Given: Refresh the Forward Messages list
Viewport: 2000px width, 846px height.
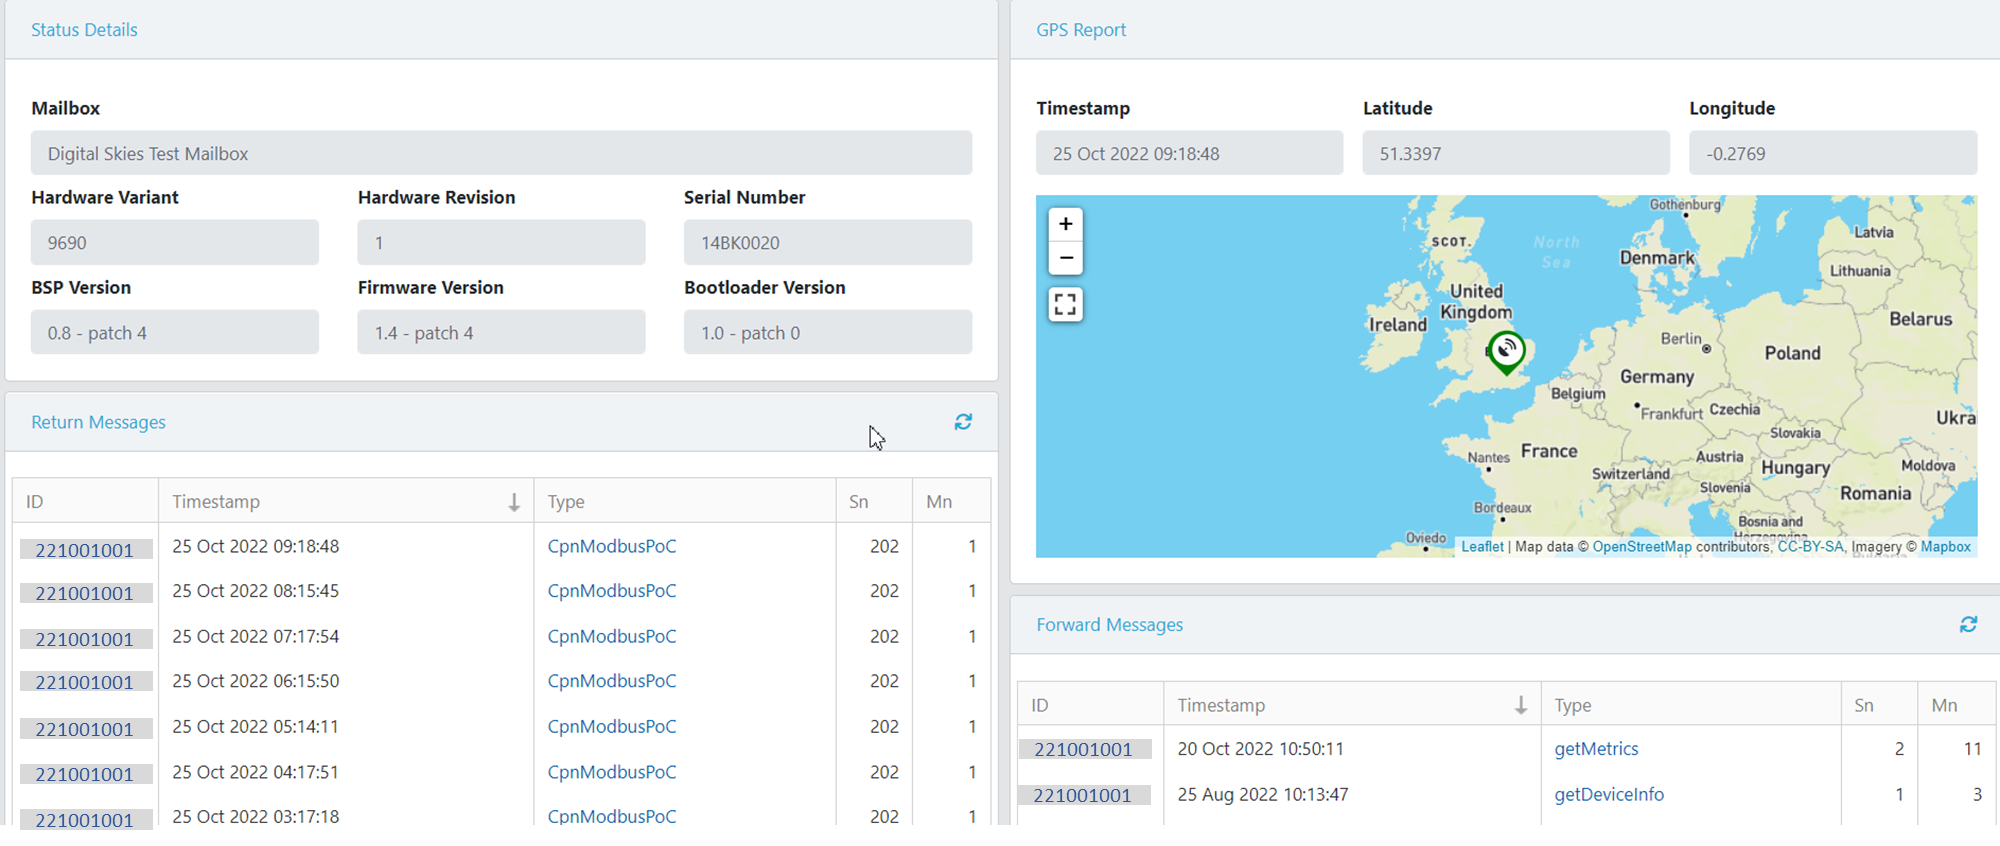Looking at the screenshot, I should click(x=1968, y=624).
